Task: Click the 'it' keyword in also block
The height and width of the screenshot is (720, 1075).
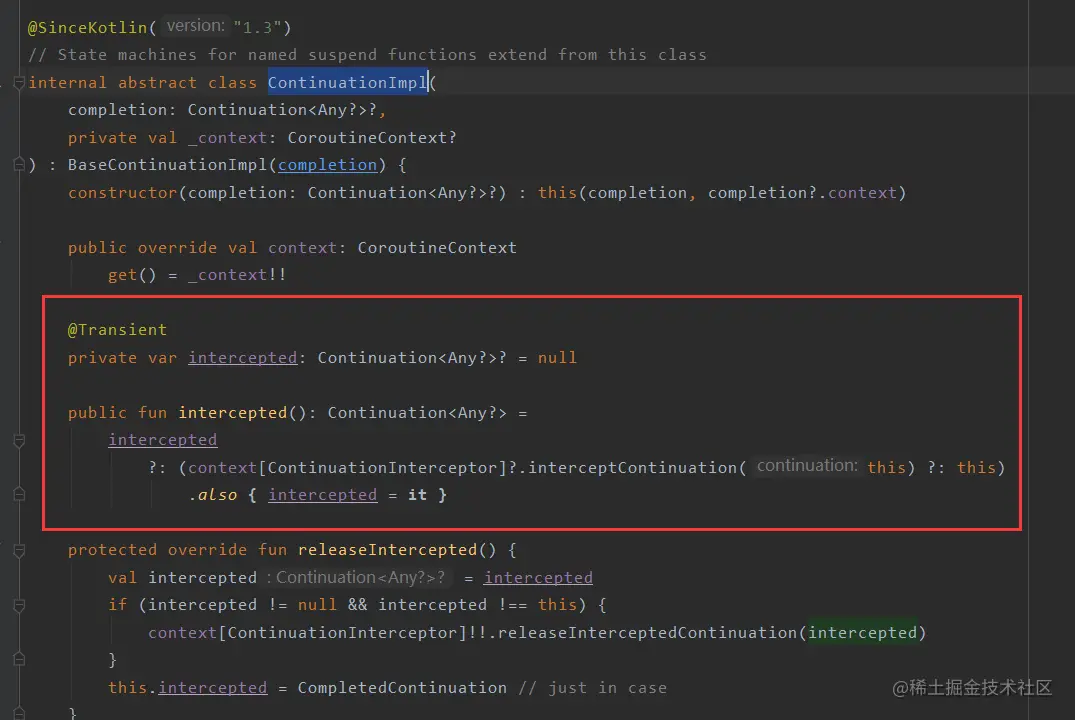Action: (418, 495)
